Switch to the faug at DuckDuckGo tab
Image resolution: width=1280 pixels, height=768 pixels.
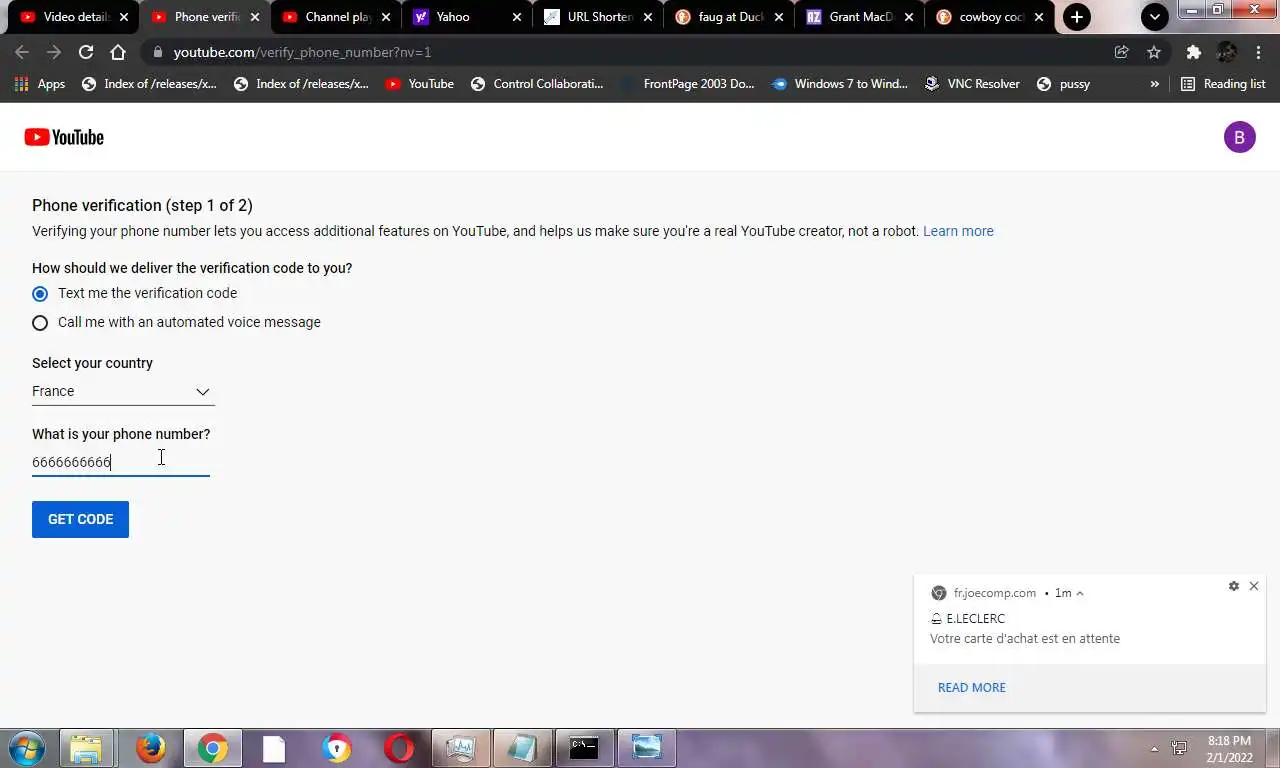click(728, 17)
